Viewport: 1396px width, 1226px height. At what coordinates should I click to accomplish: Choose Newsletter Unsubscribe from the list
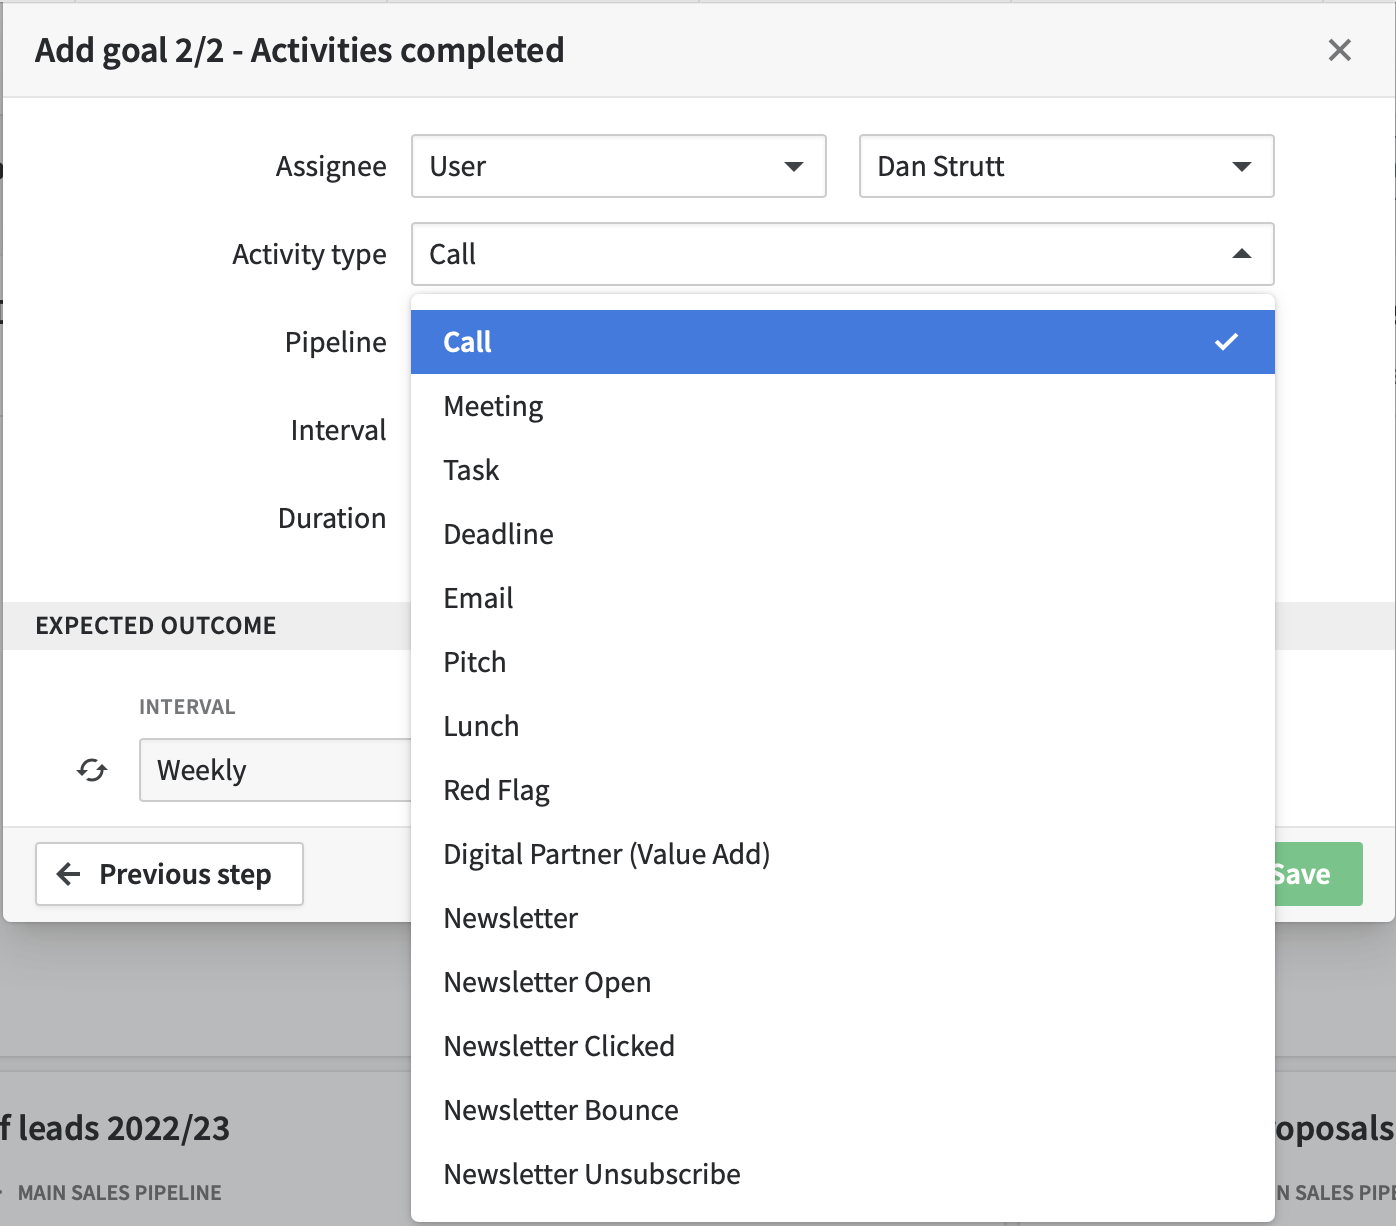pyautogui.click(x=591, y=1174)
